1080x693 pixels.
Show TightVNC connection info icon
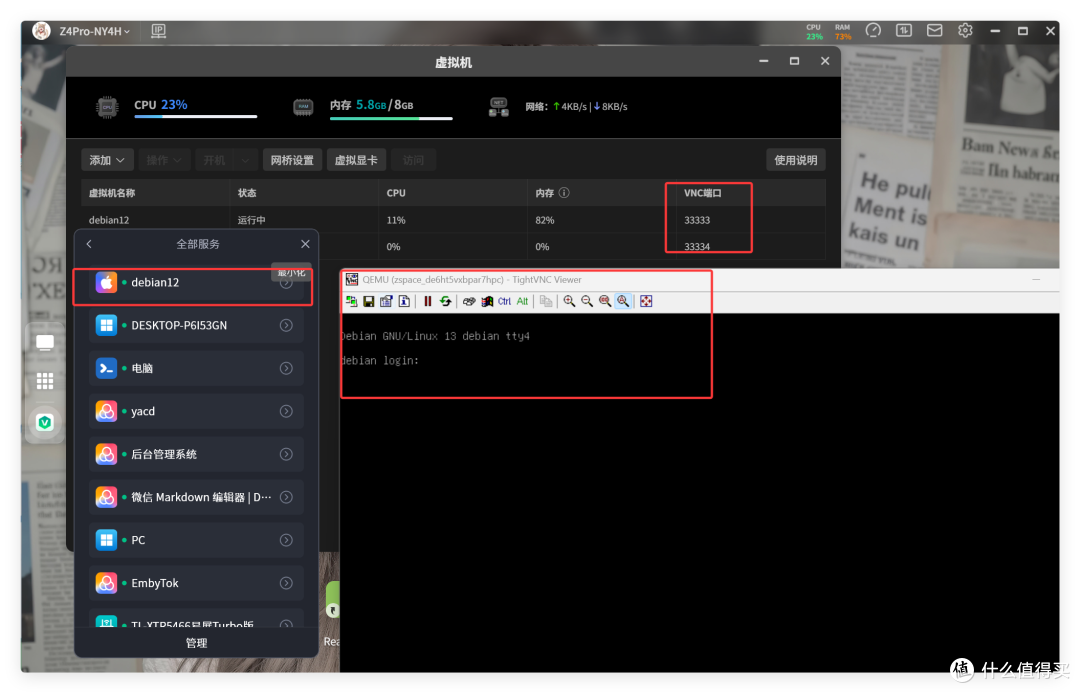pos(404,301)
